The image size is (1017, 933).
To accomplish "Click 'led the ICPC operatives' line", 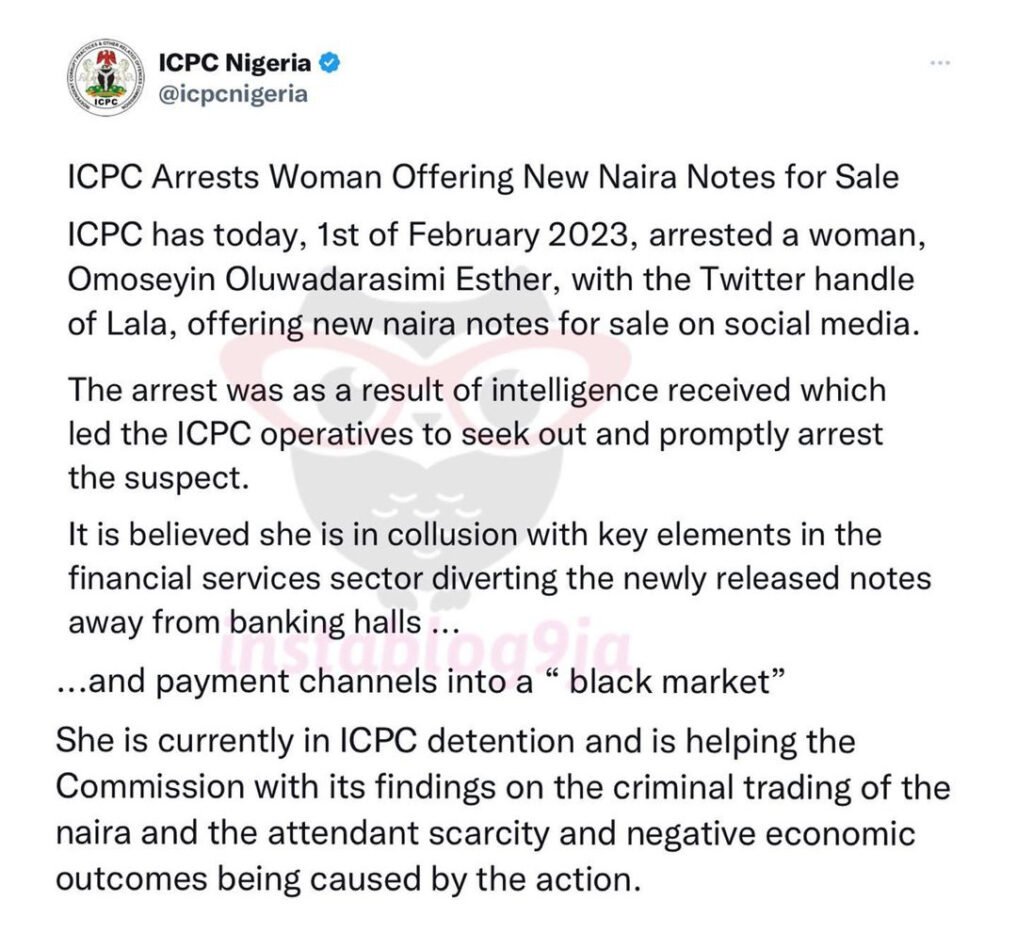I will pos(475,435).
